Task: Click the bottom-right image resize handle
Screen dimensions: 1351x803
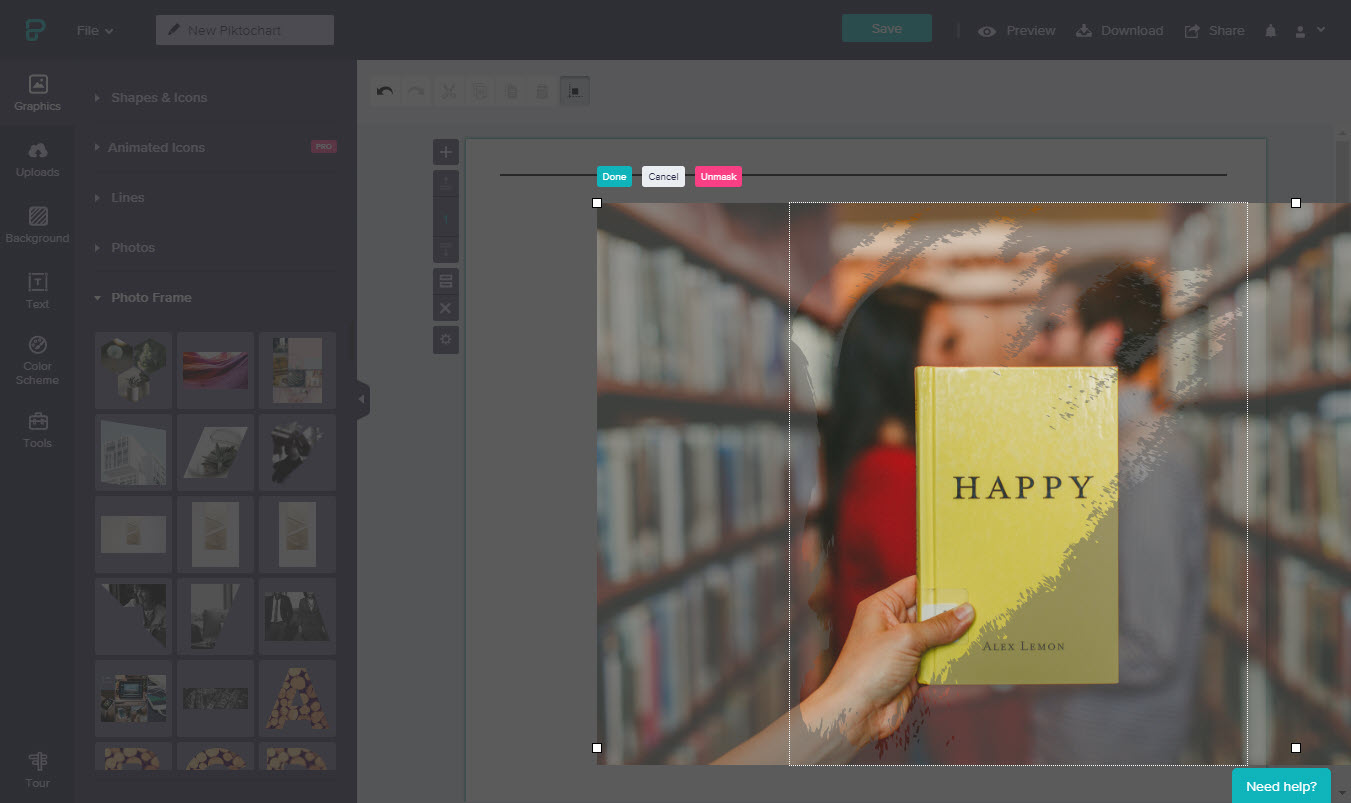Action: [x=1296, y=748]
